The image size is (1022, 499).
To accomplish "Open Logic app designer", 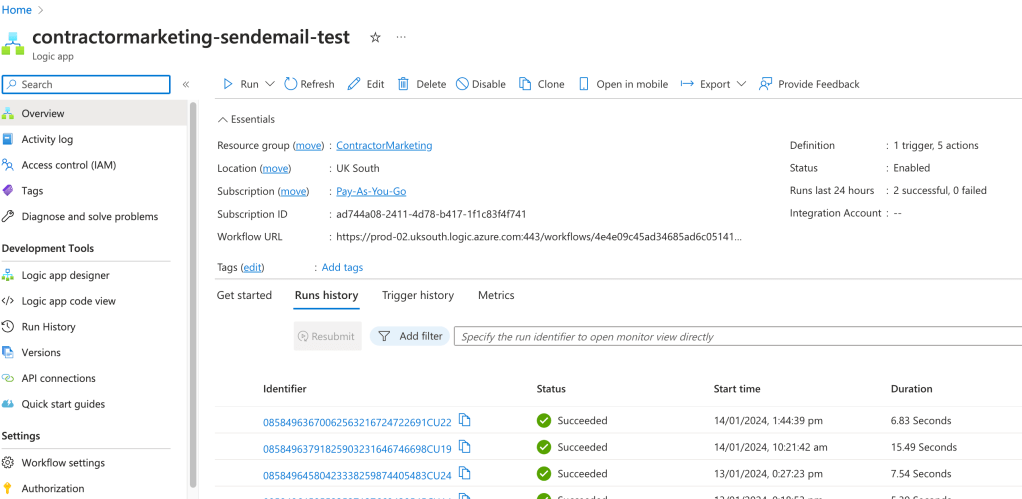I will (x=94, y=276).
